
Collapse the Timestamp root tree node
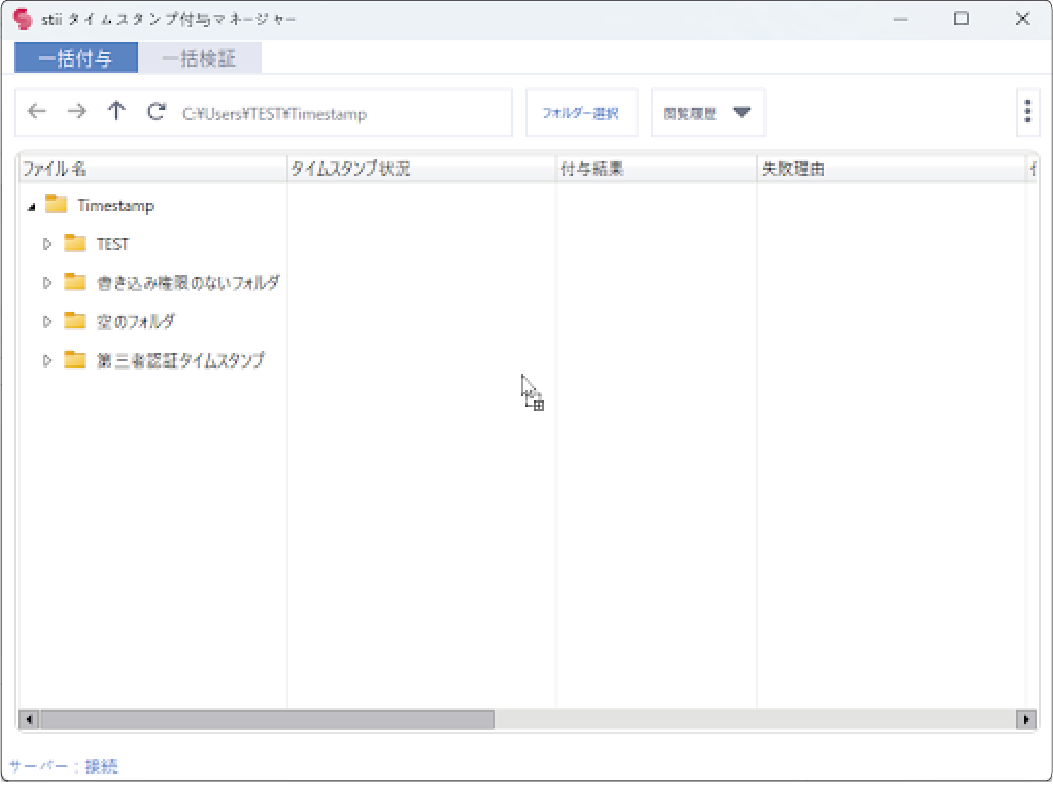pyautogui.click(x=31, y=206)
